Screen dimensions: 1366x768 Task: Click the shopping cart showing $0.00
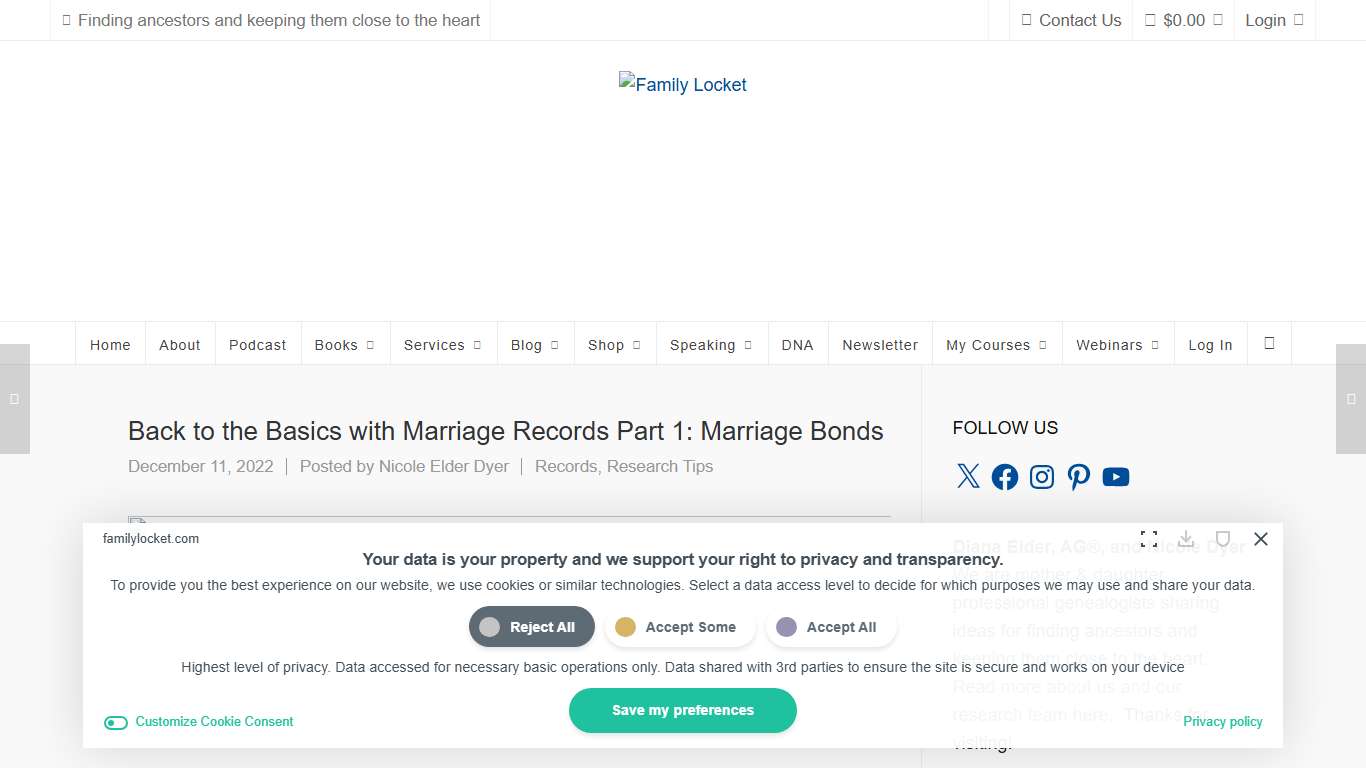[1183, 19]
